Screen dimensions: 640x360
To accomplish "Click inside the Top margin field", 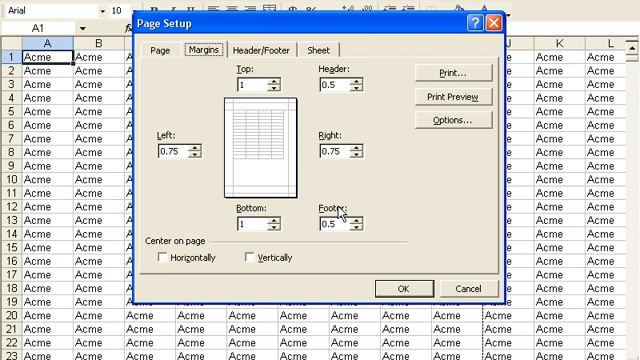I will 253,85.
